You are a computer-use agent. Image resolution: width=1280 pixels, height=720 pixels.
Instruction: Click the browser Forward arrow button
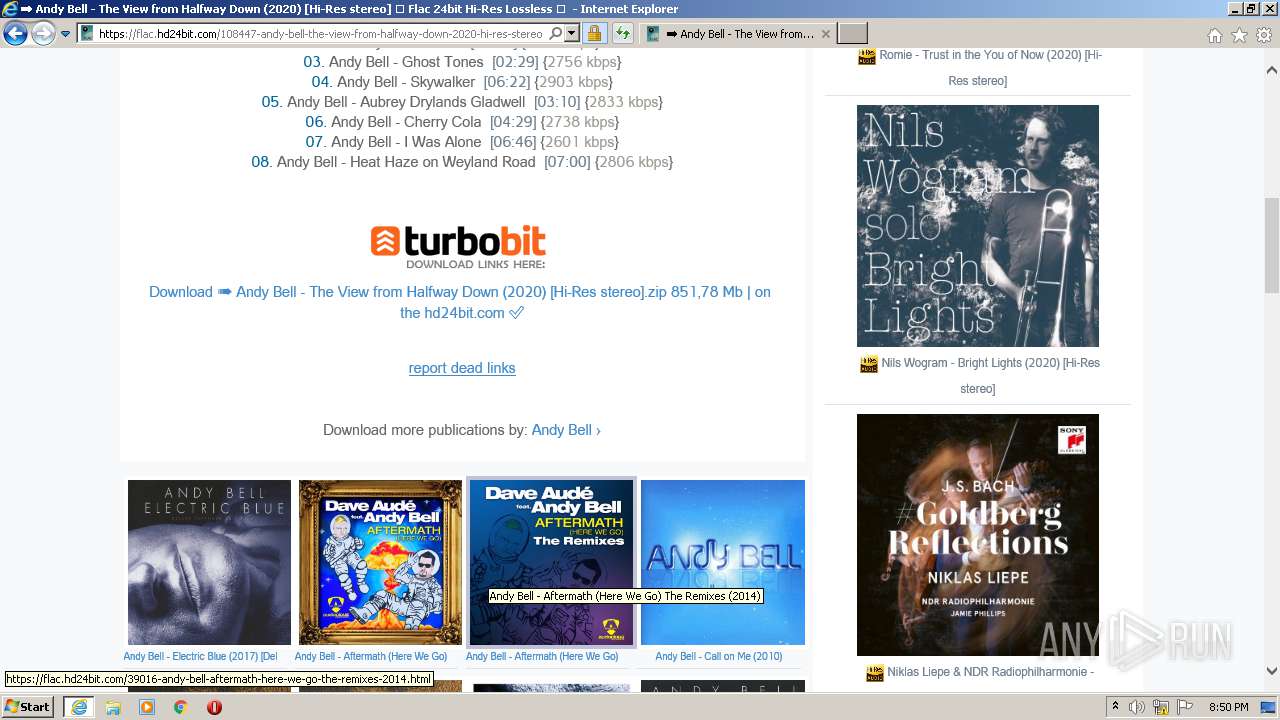(x=43, y=34)
